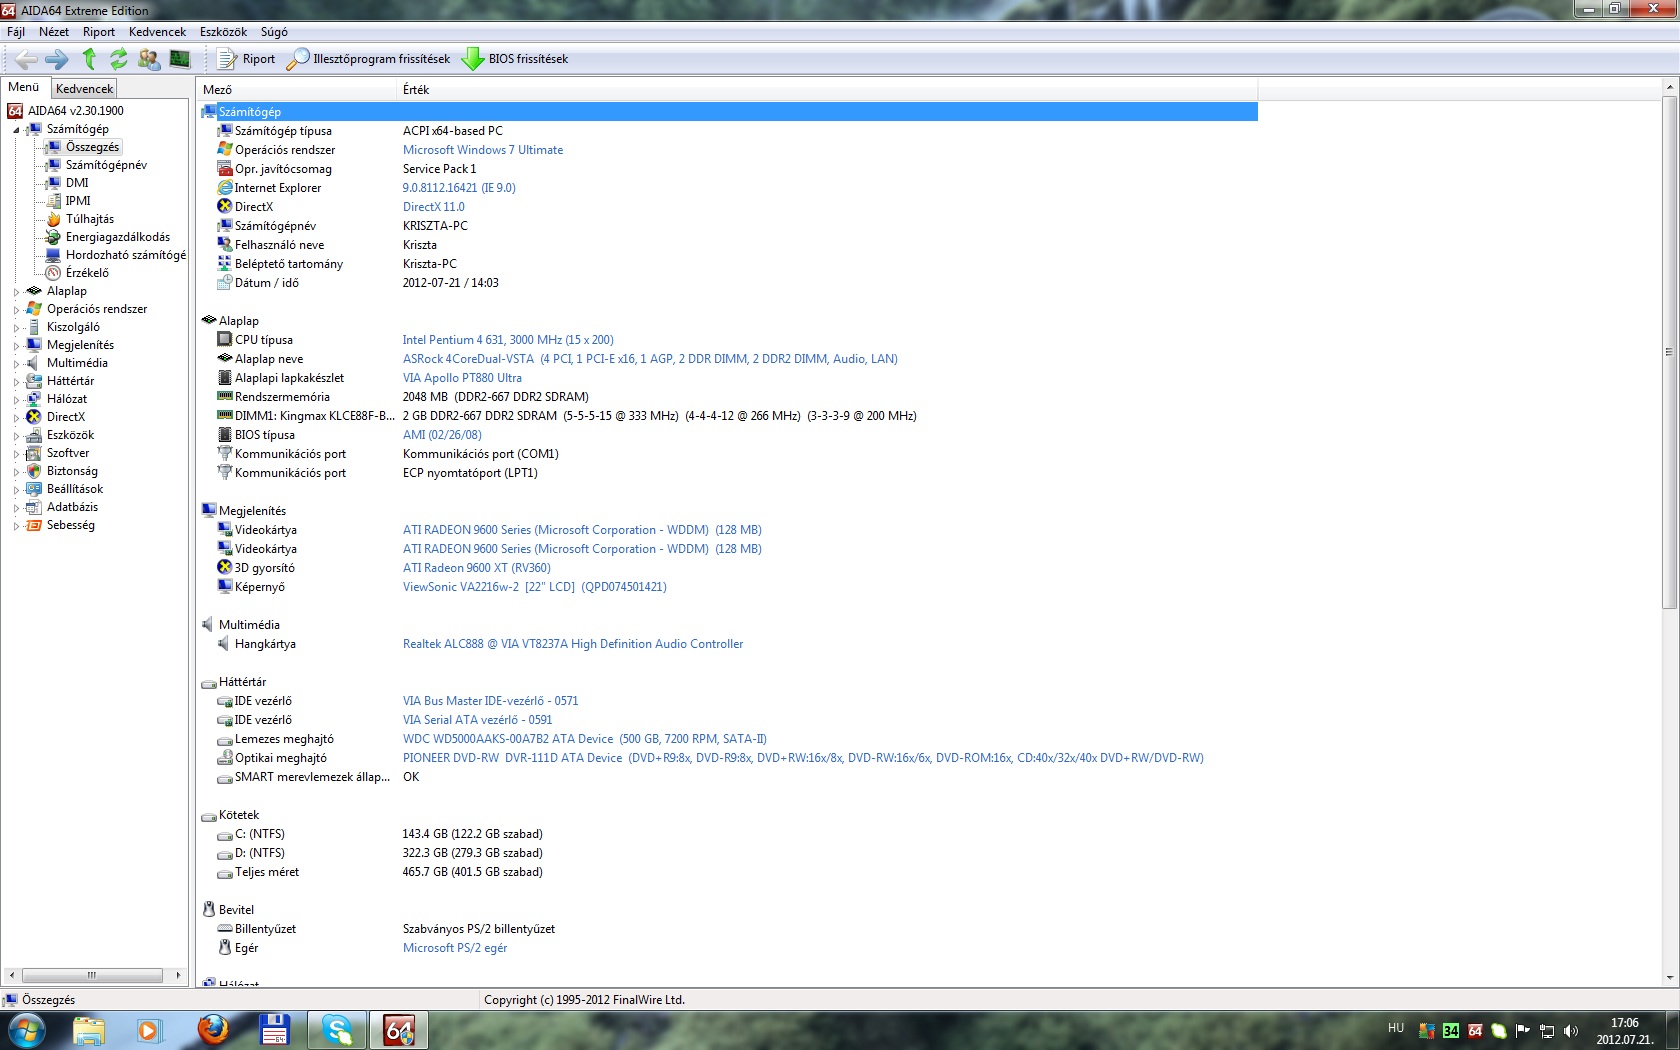
Task: Open the ViewSonic VA2216w-2 monitor link
Action: pos(535,587)
